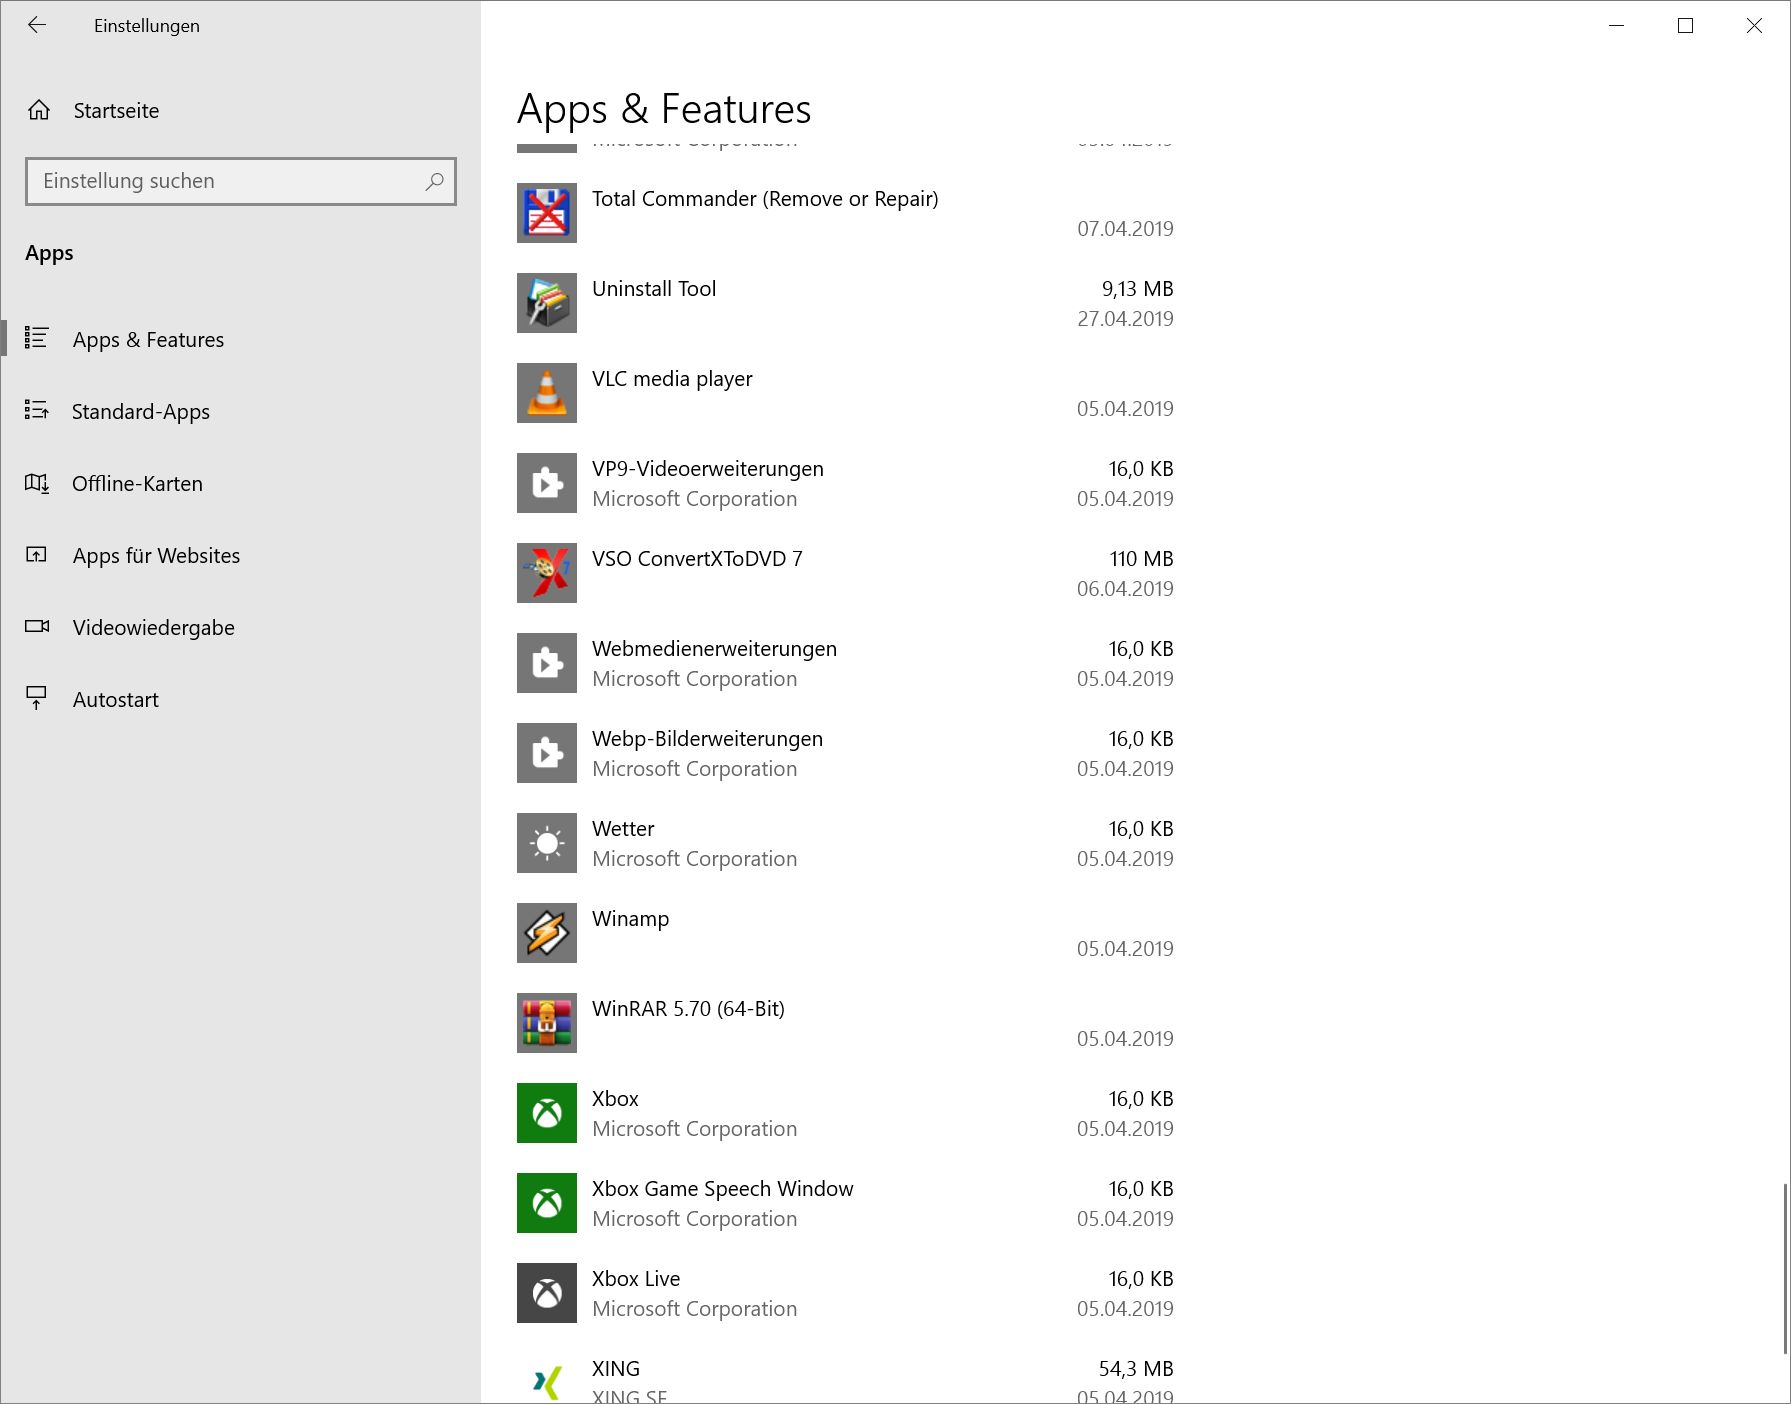Open the Autostart settings page
The width and height of the screenshot is (1791, 1404).
115,700
